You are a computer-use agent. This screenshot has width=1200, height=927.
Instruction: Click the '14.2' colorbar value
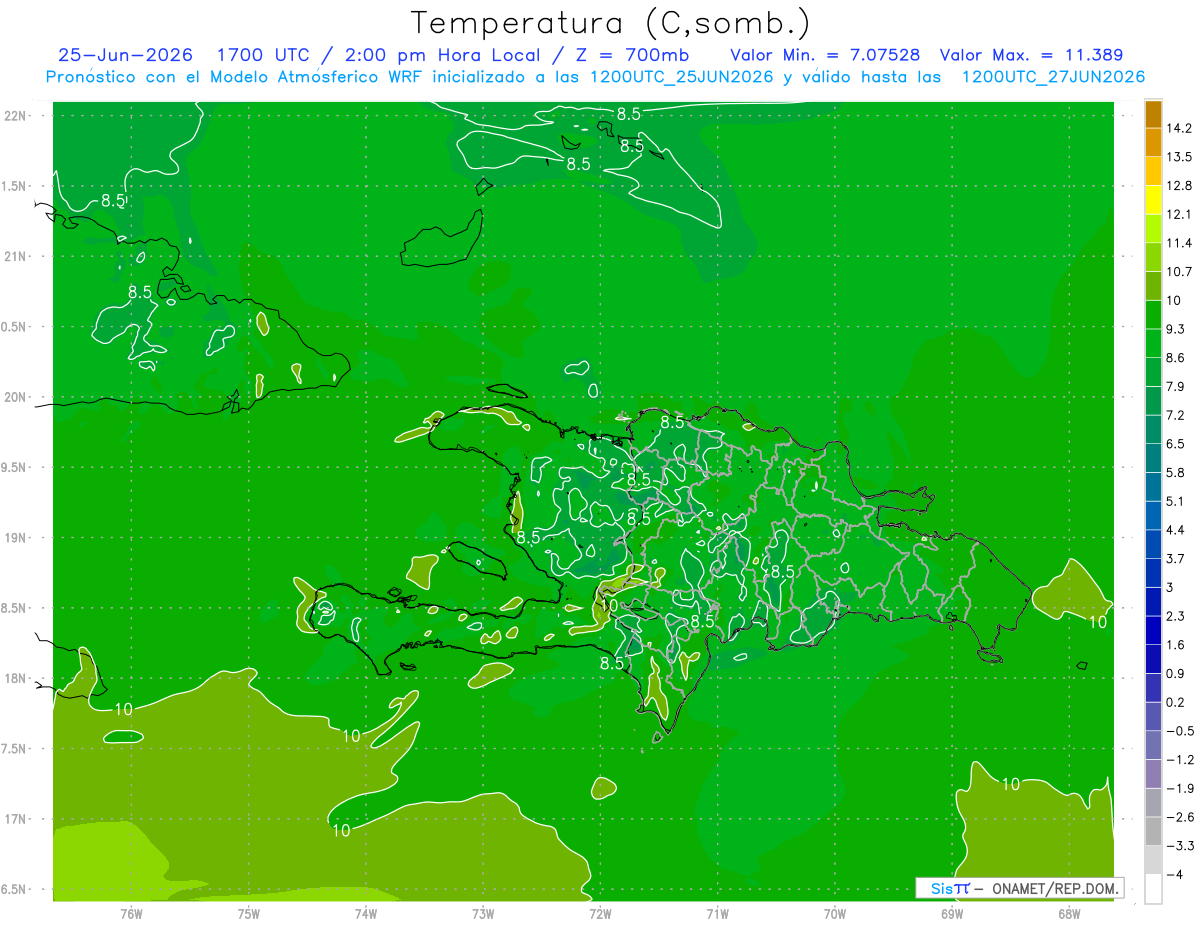(x=1178, y=128)
